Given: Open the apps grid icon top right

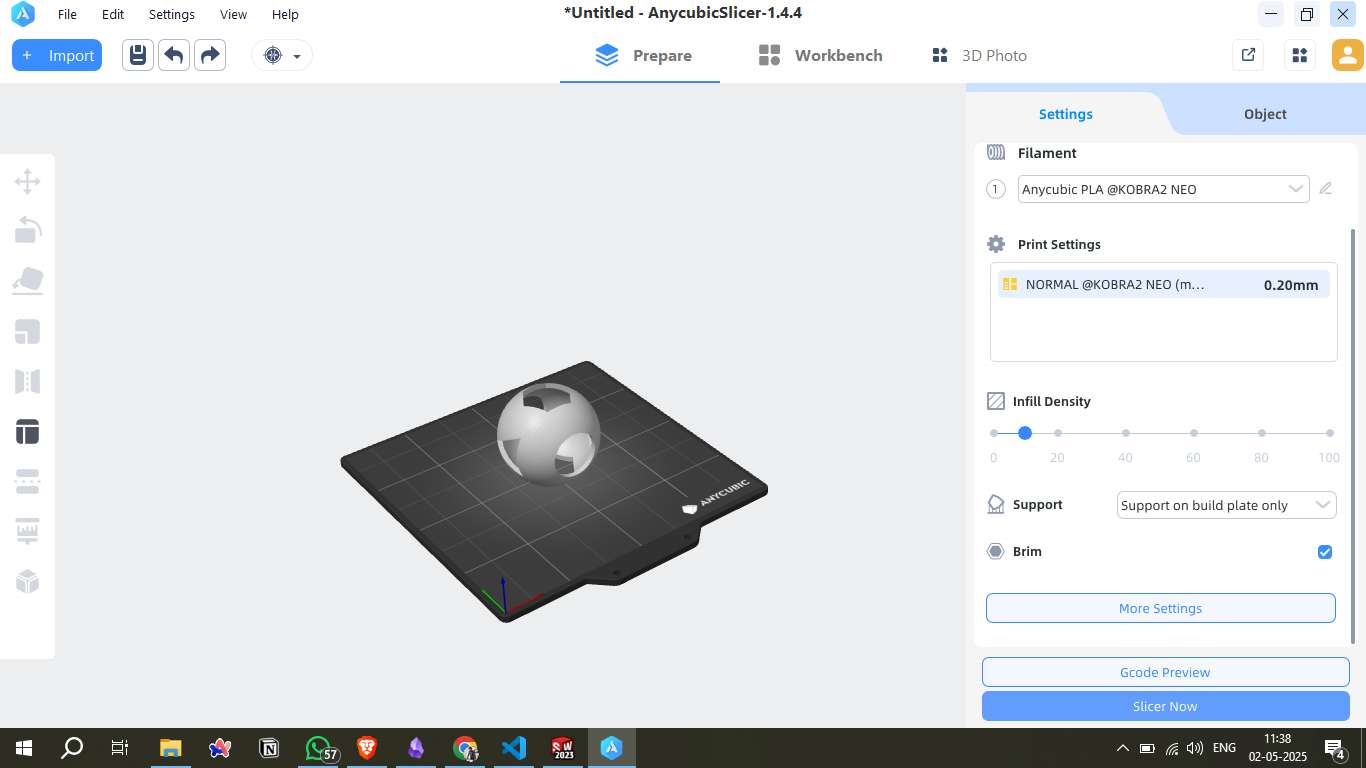Looking at the screenshot, I should (1300, 55).
